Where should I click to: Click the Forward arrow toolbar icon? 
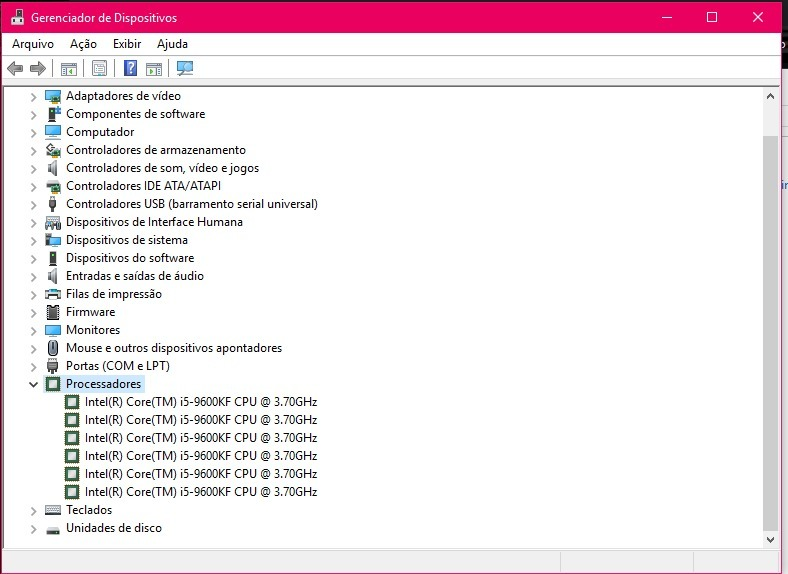pos(38,68)
